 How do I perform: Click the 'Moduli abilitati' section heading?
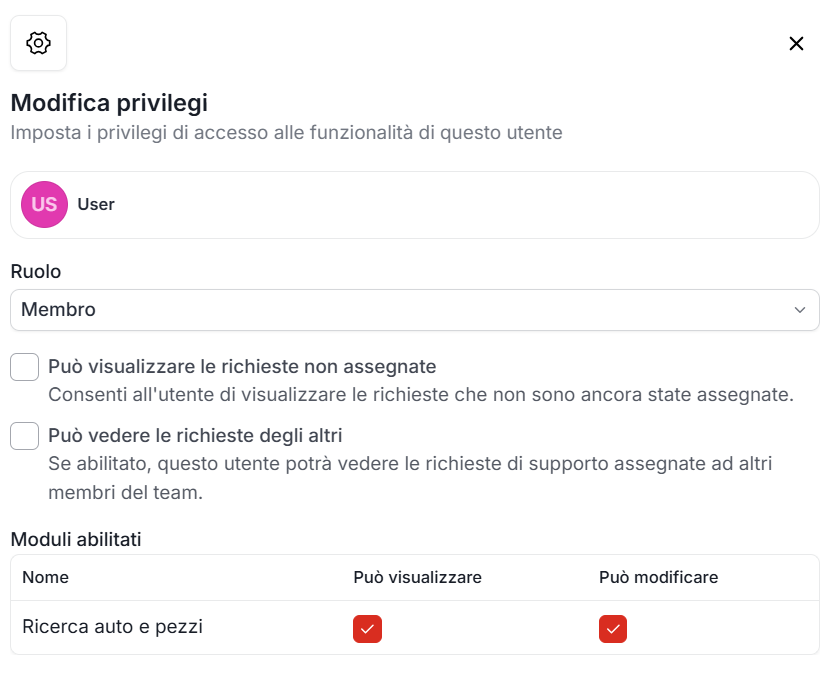pos(76,539)
